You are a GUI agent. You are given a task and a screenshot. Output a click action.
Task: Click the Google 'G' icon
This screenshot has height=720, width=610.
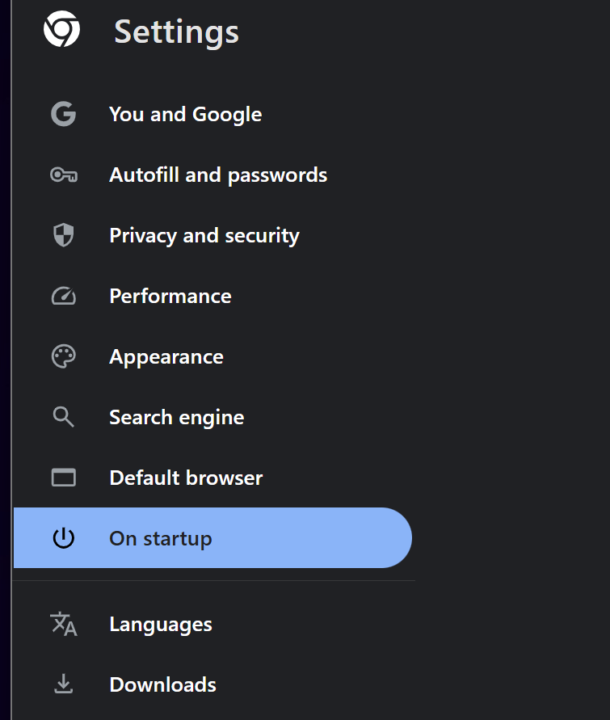pyautogui.click(x=63, y=115)
